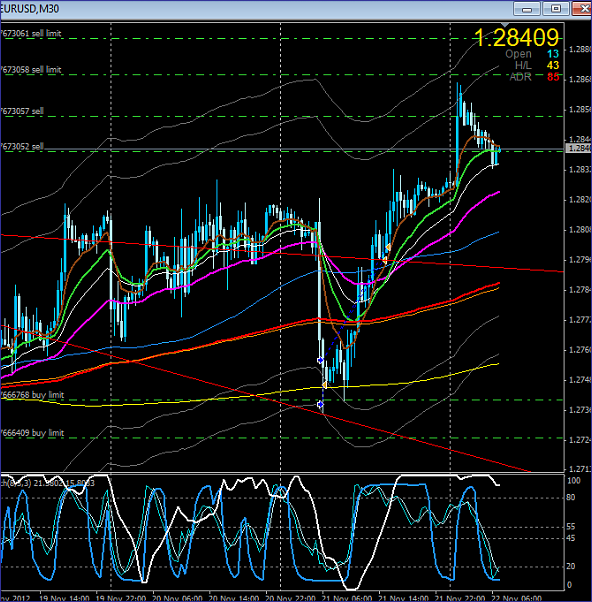Click the 20 Nov 06:00 time axis label
The height and width of the screenshot is (602, 592).
177,598
